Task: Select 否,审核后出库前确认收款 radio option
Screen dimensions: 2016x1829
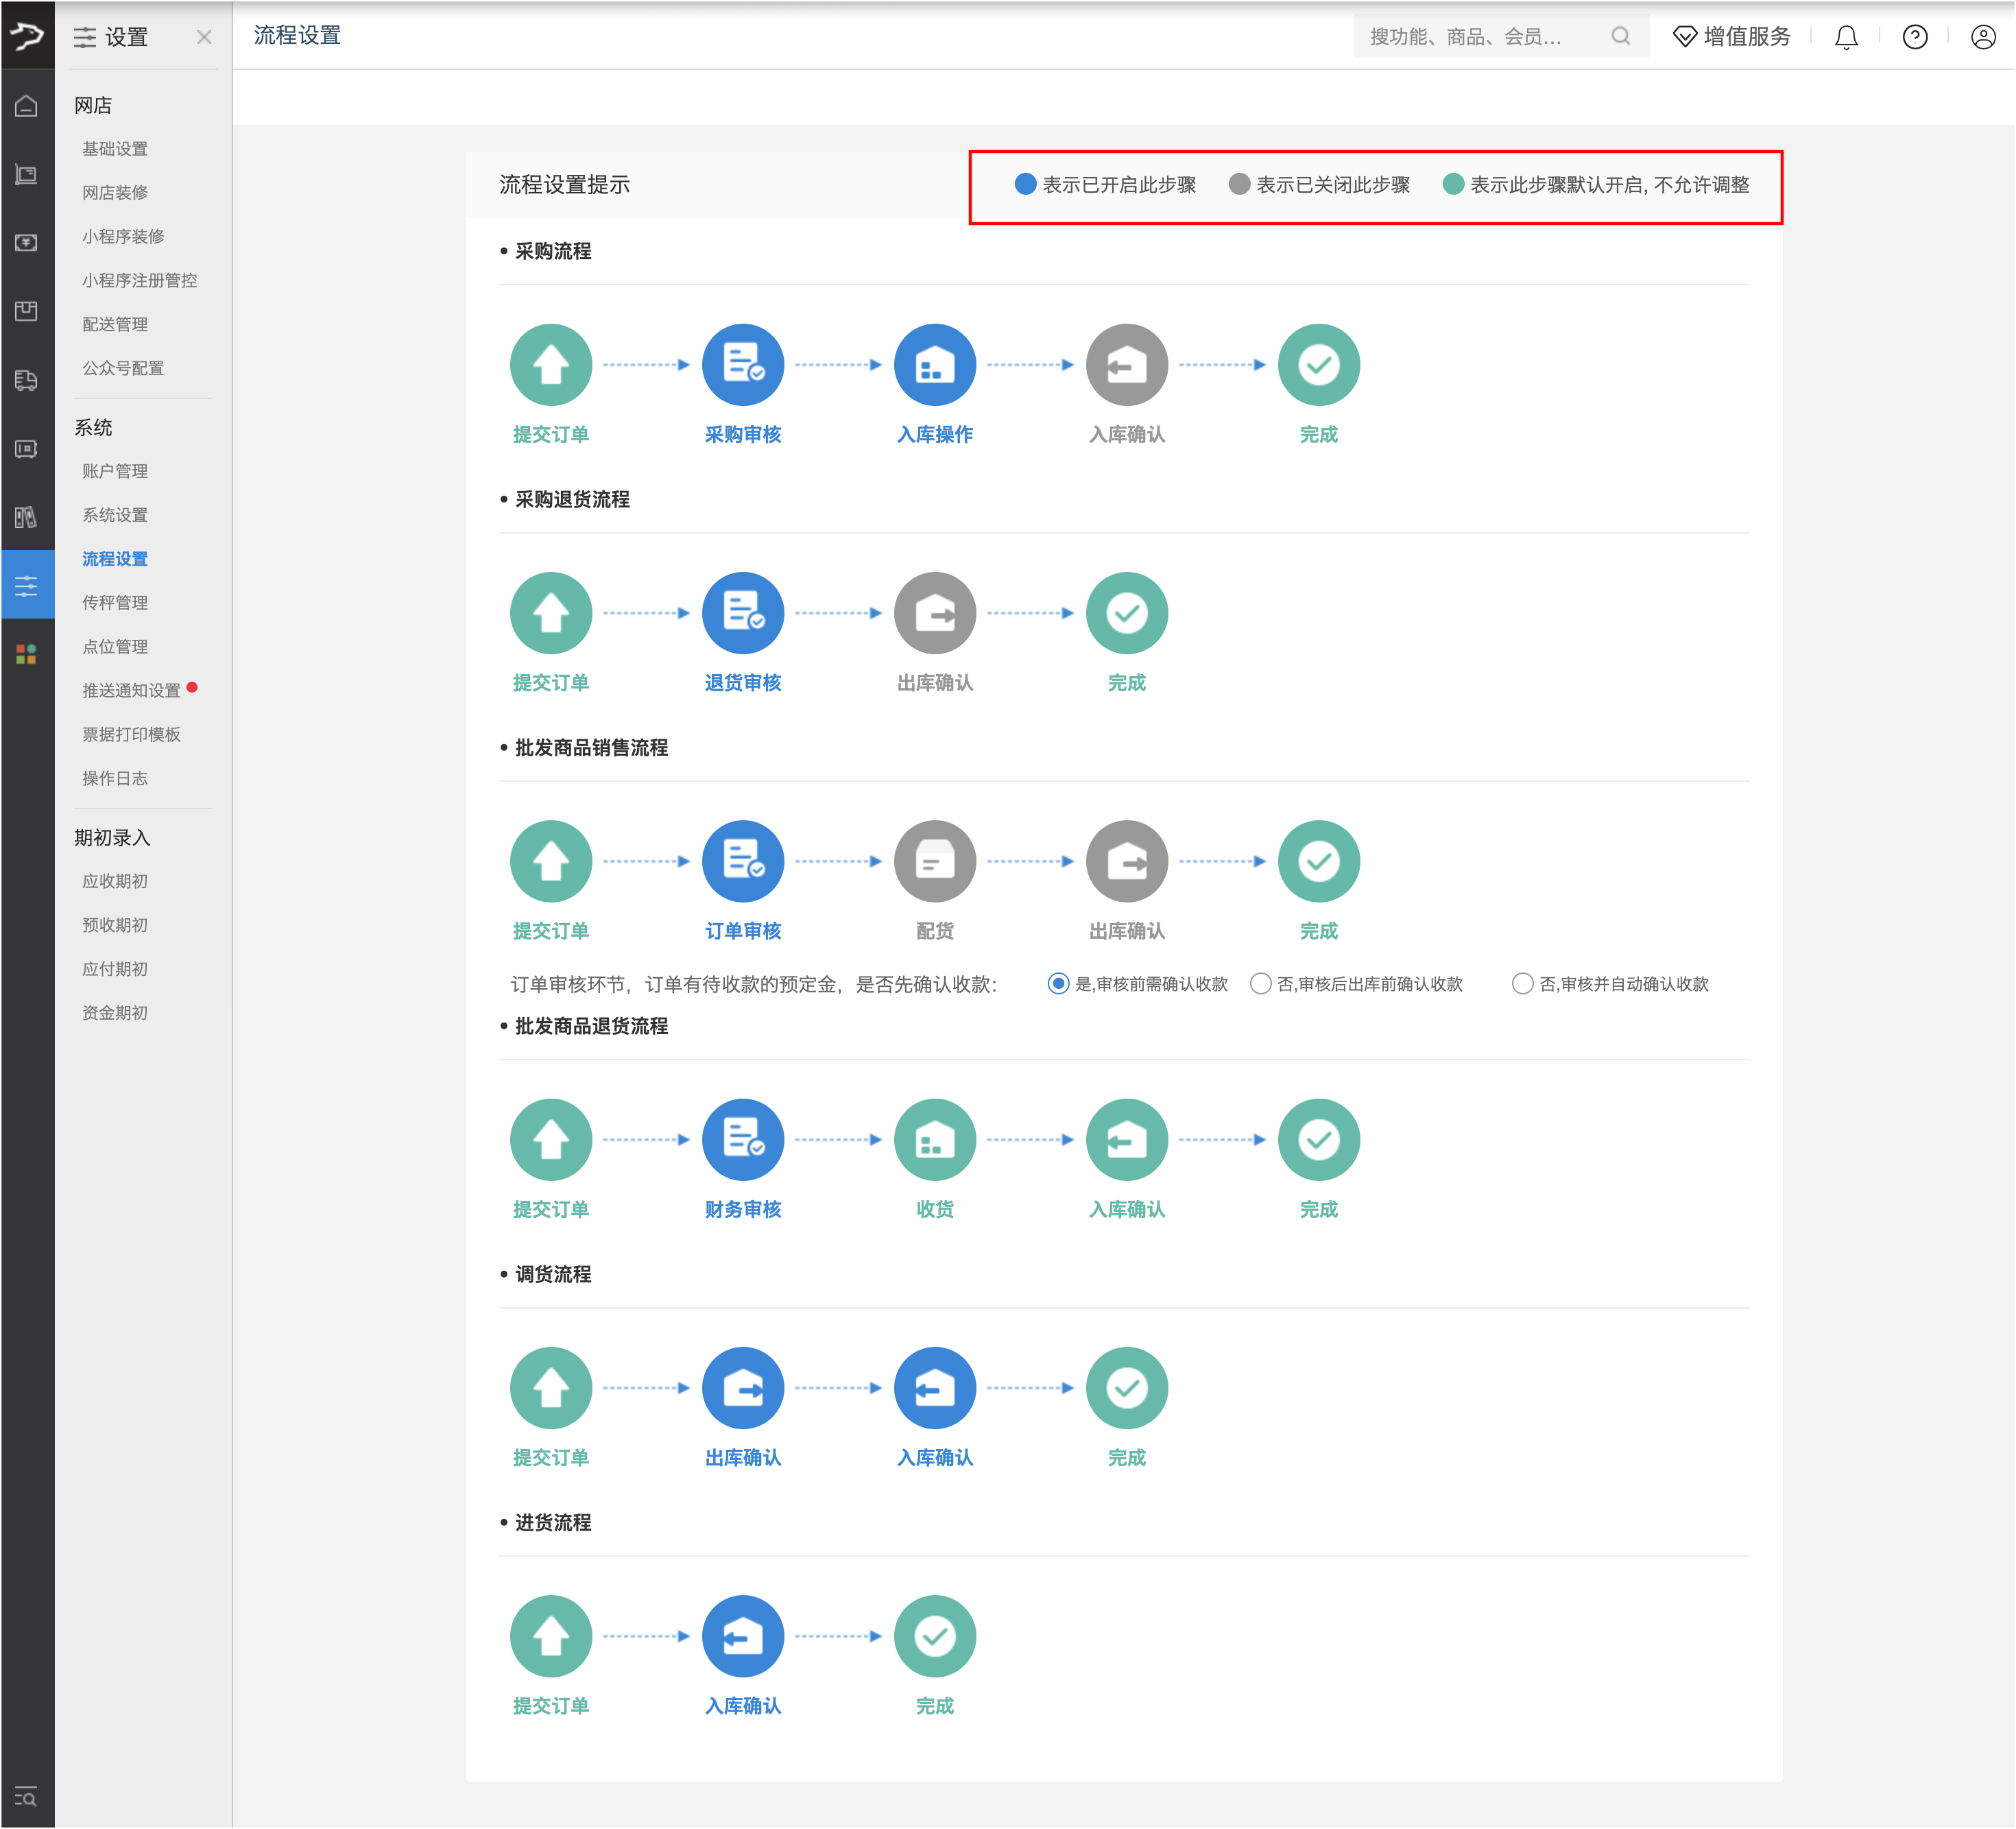Action: (x=1261, y=984)
